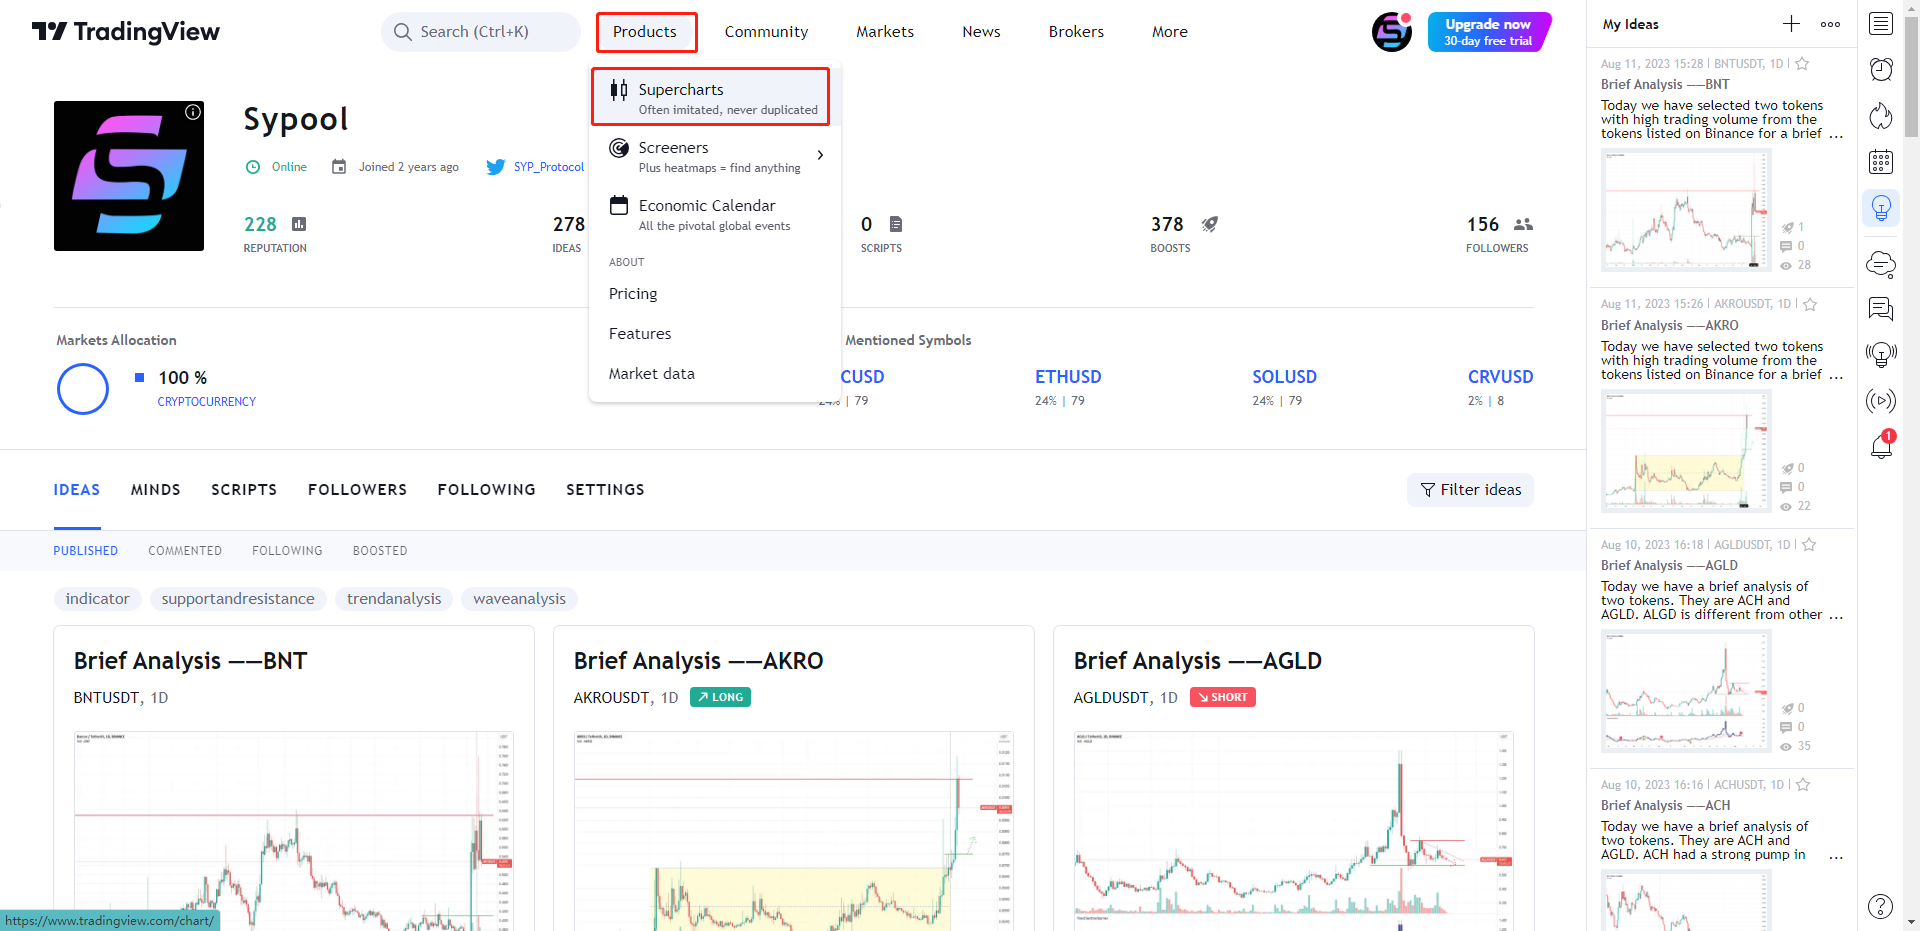This screenshot has height=931, width=1920.
Task: Click the followers people icon next to 156
Action: [1523, 224]
